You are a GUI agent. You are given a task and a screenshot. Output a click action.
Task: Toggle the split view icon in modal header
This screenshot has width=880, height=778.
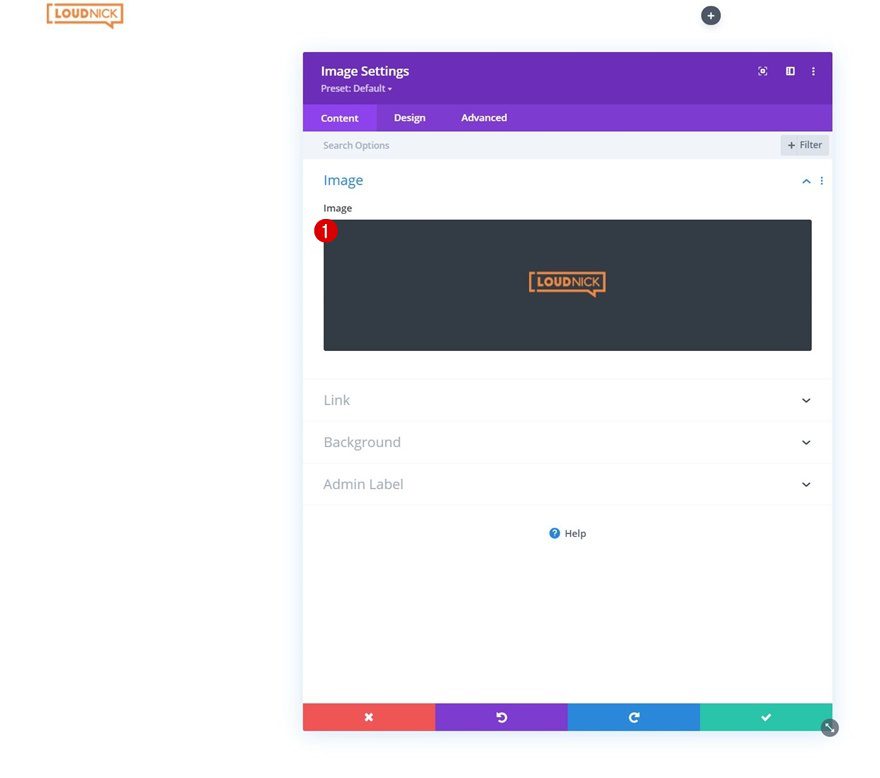coord(789,71)
